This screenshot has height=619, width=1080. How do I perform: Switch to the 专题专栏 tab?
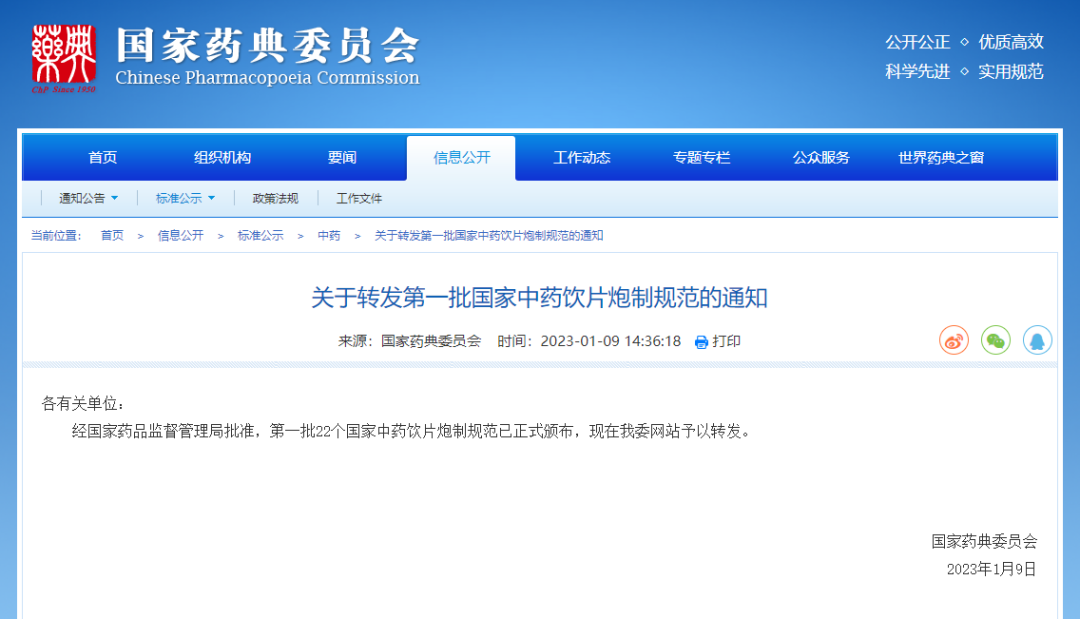point(701,158)
